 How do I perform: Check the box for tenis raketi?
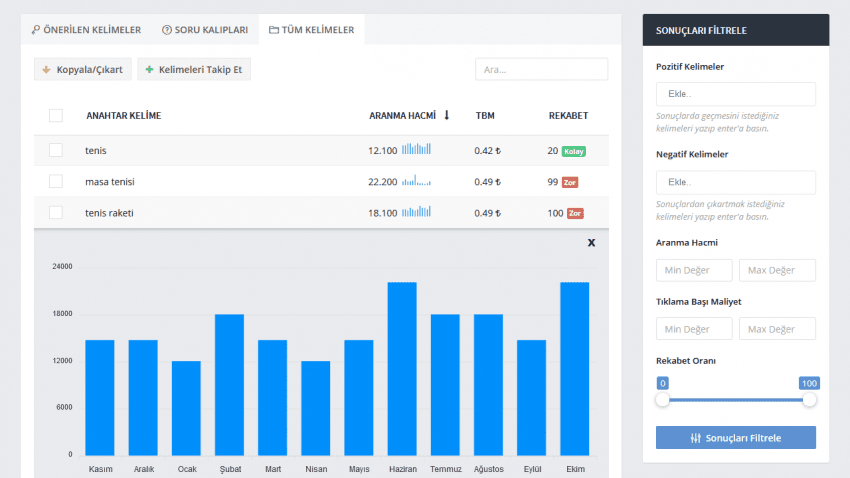(56, 212)
